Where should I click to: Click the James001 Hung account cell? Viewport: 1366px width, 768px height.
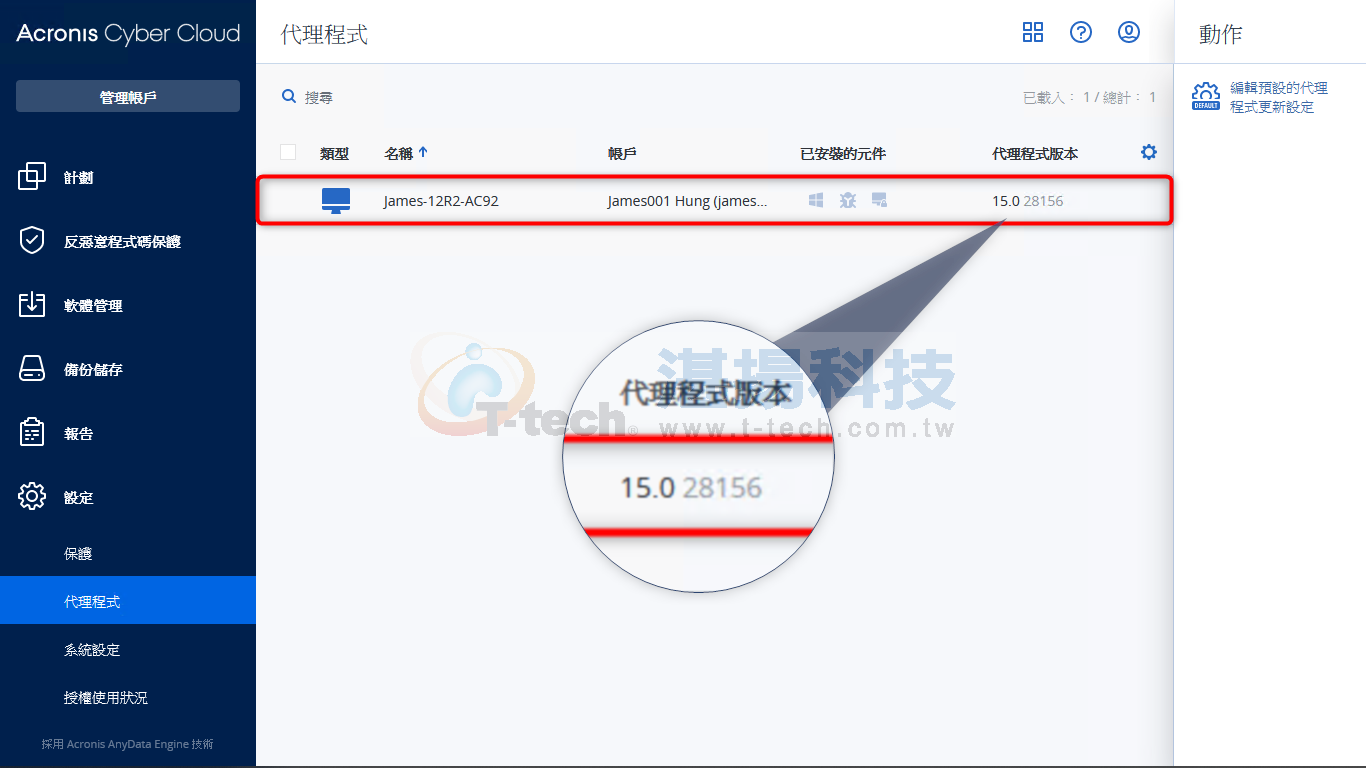[x=688, y=201]
